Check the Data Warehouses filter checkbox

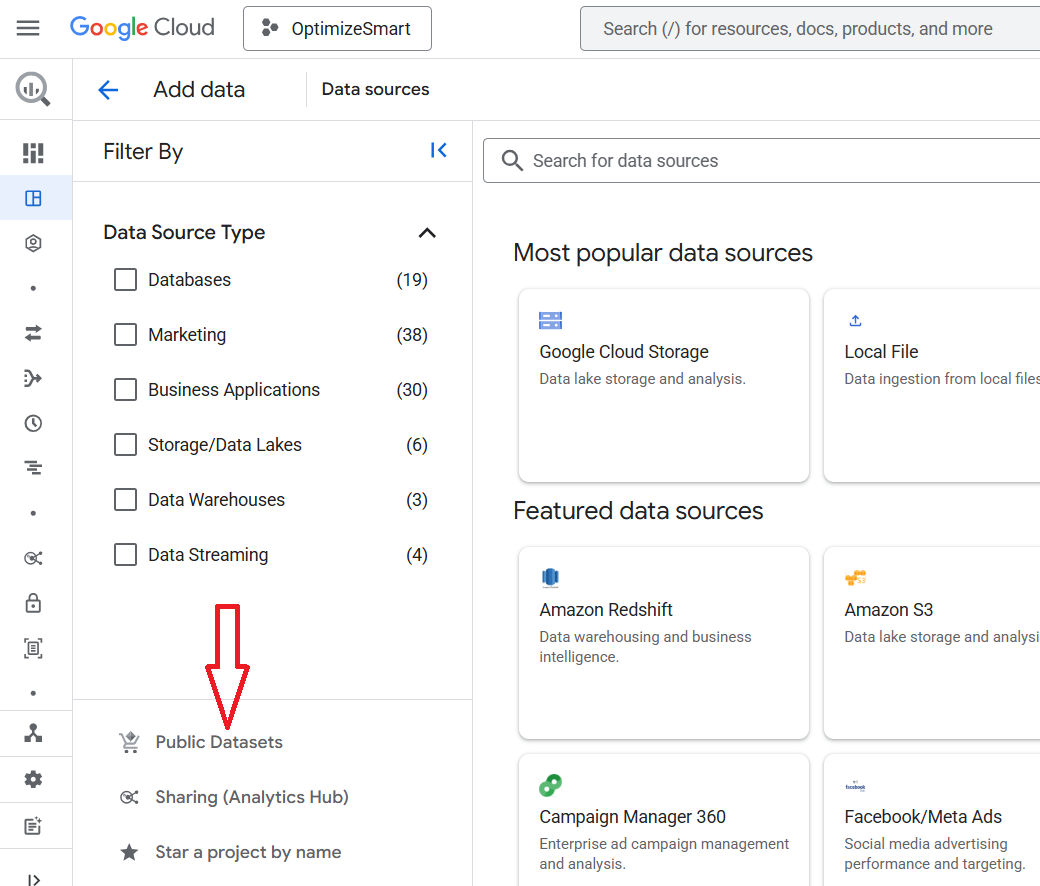tap(125, 499)
